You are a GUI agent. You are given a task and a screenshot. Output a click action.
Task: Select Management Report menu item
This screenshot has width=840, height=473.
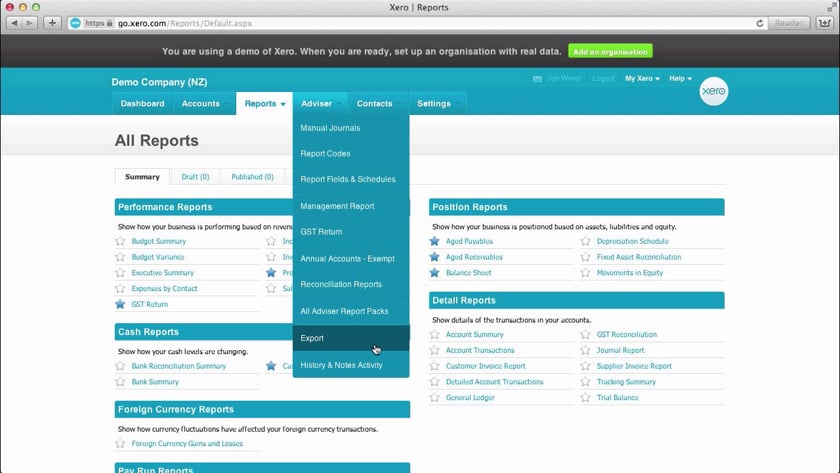351,206
